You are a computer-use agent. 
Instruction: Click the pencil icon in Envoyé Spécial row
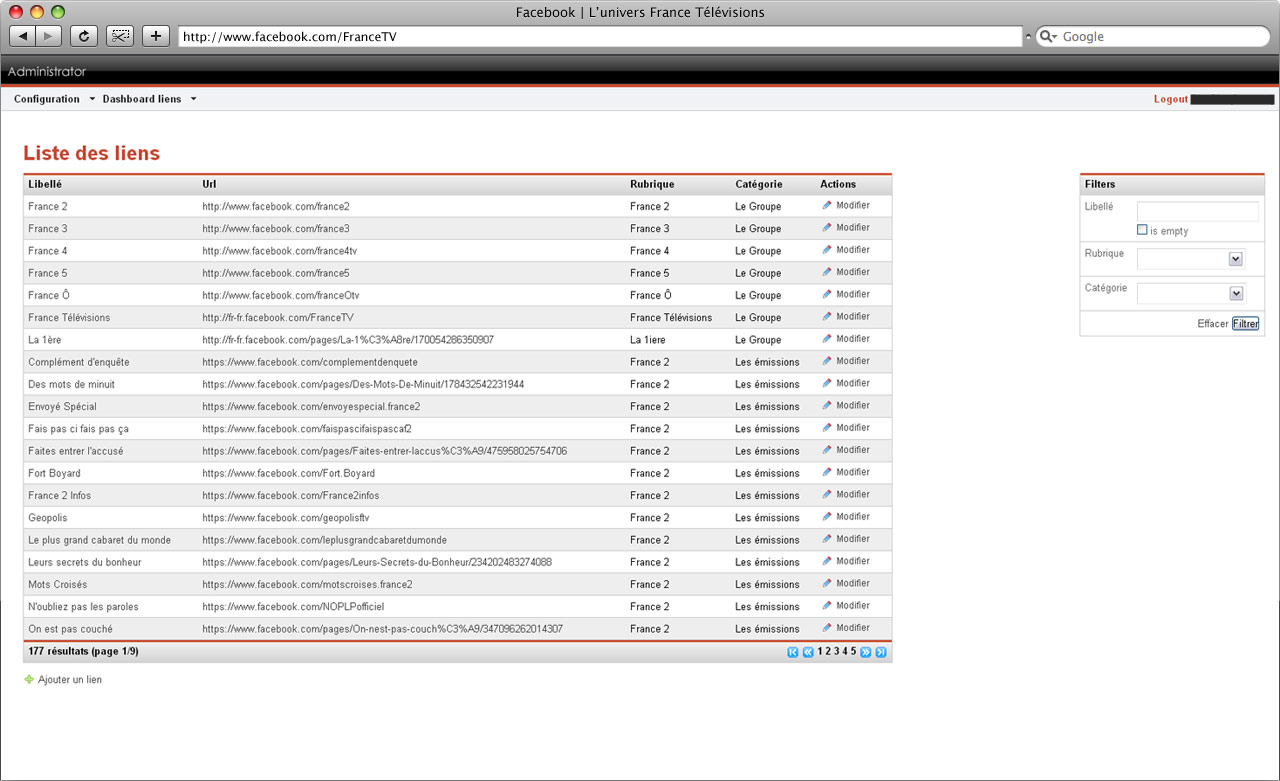click(827, 405)
